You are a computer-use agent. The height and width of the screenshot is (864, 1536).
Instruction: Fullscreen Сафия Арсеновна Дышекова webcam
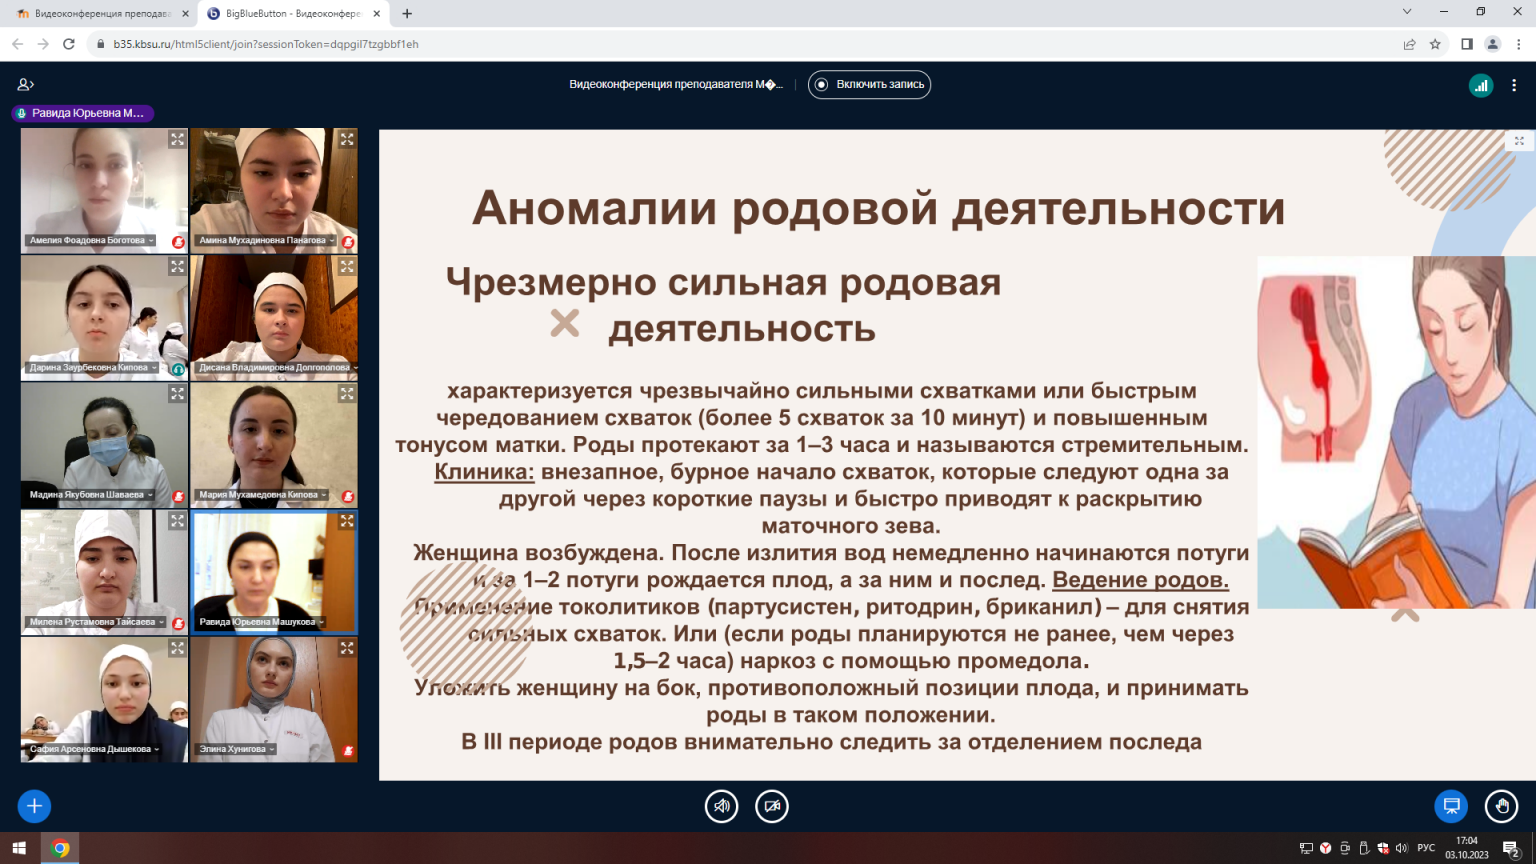pyautogui.click(x=177, y=648)
